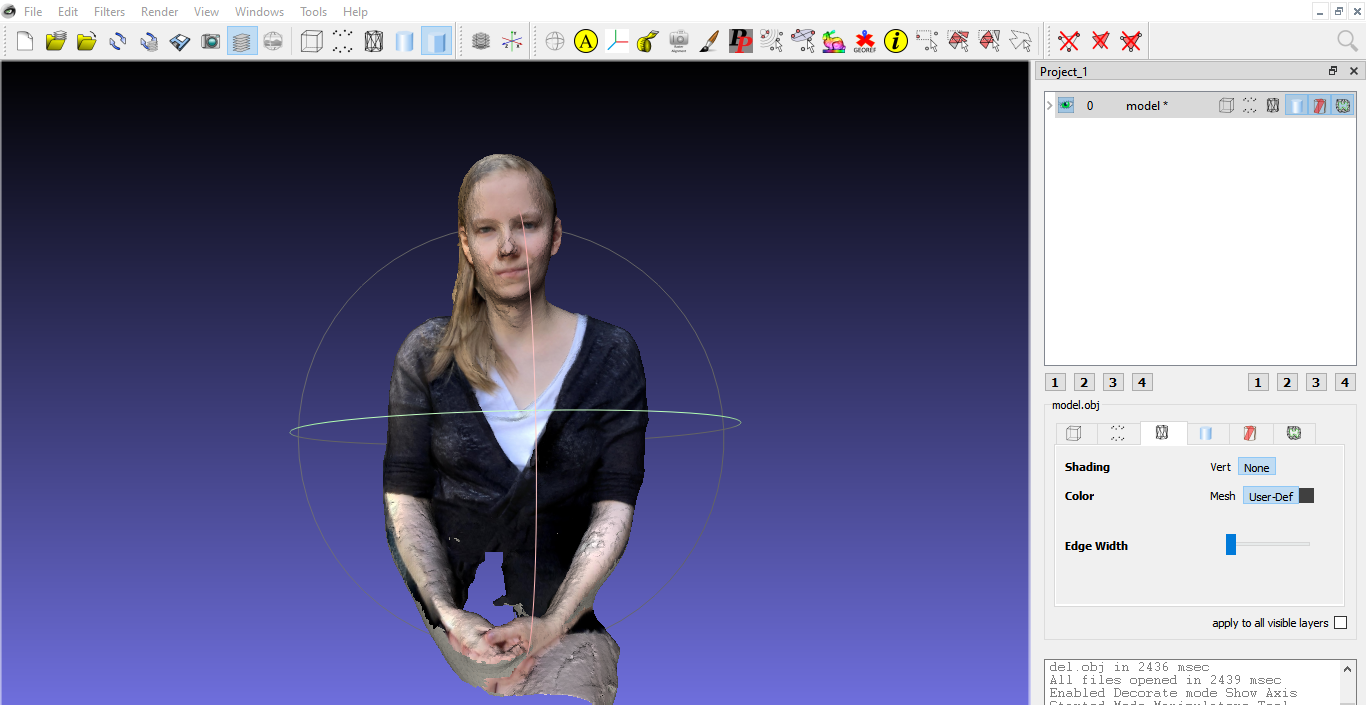
Task: Click right-group view button 4
Action: [1346, 382]
